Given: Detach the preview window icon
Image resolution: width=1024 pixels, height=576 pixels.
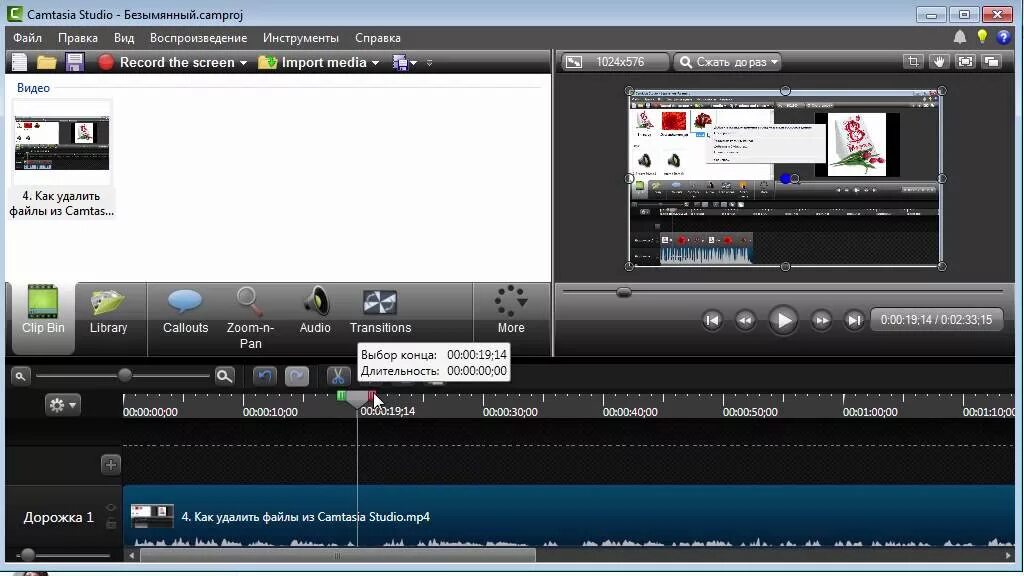Looking at the screenshot, I should click(991, 62).
